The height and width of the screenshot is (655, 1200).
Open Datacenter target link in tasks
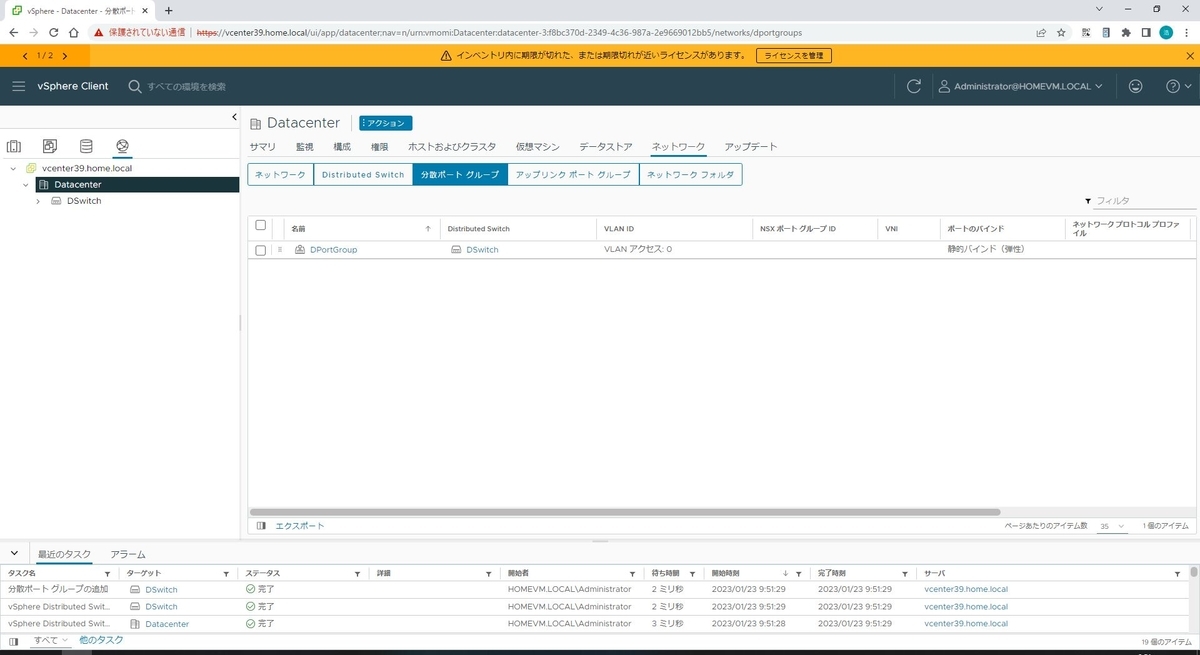(166, 624)
